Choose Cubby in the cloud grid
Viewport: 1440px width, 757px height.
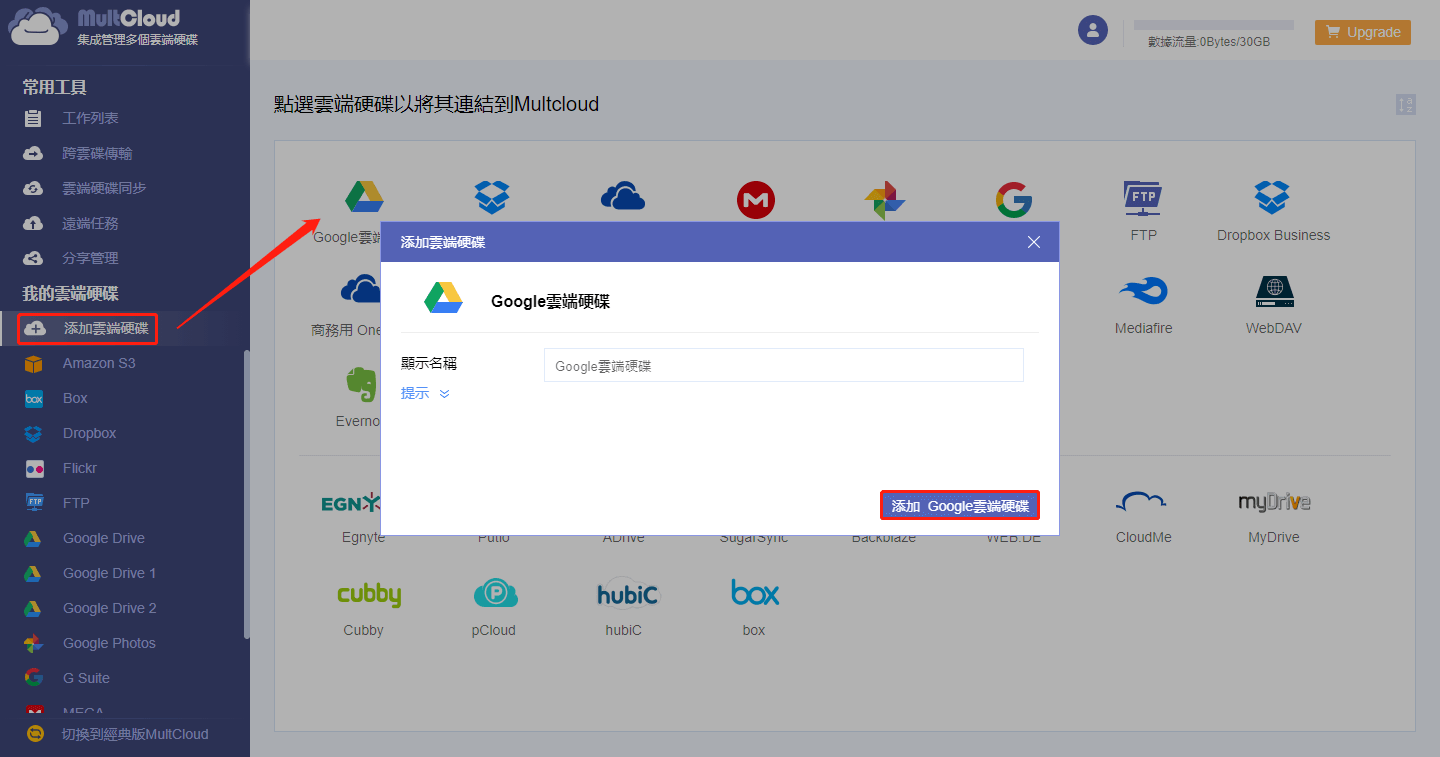pos(368,608)
